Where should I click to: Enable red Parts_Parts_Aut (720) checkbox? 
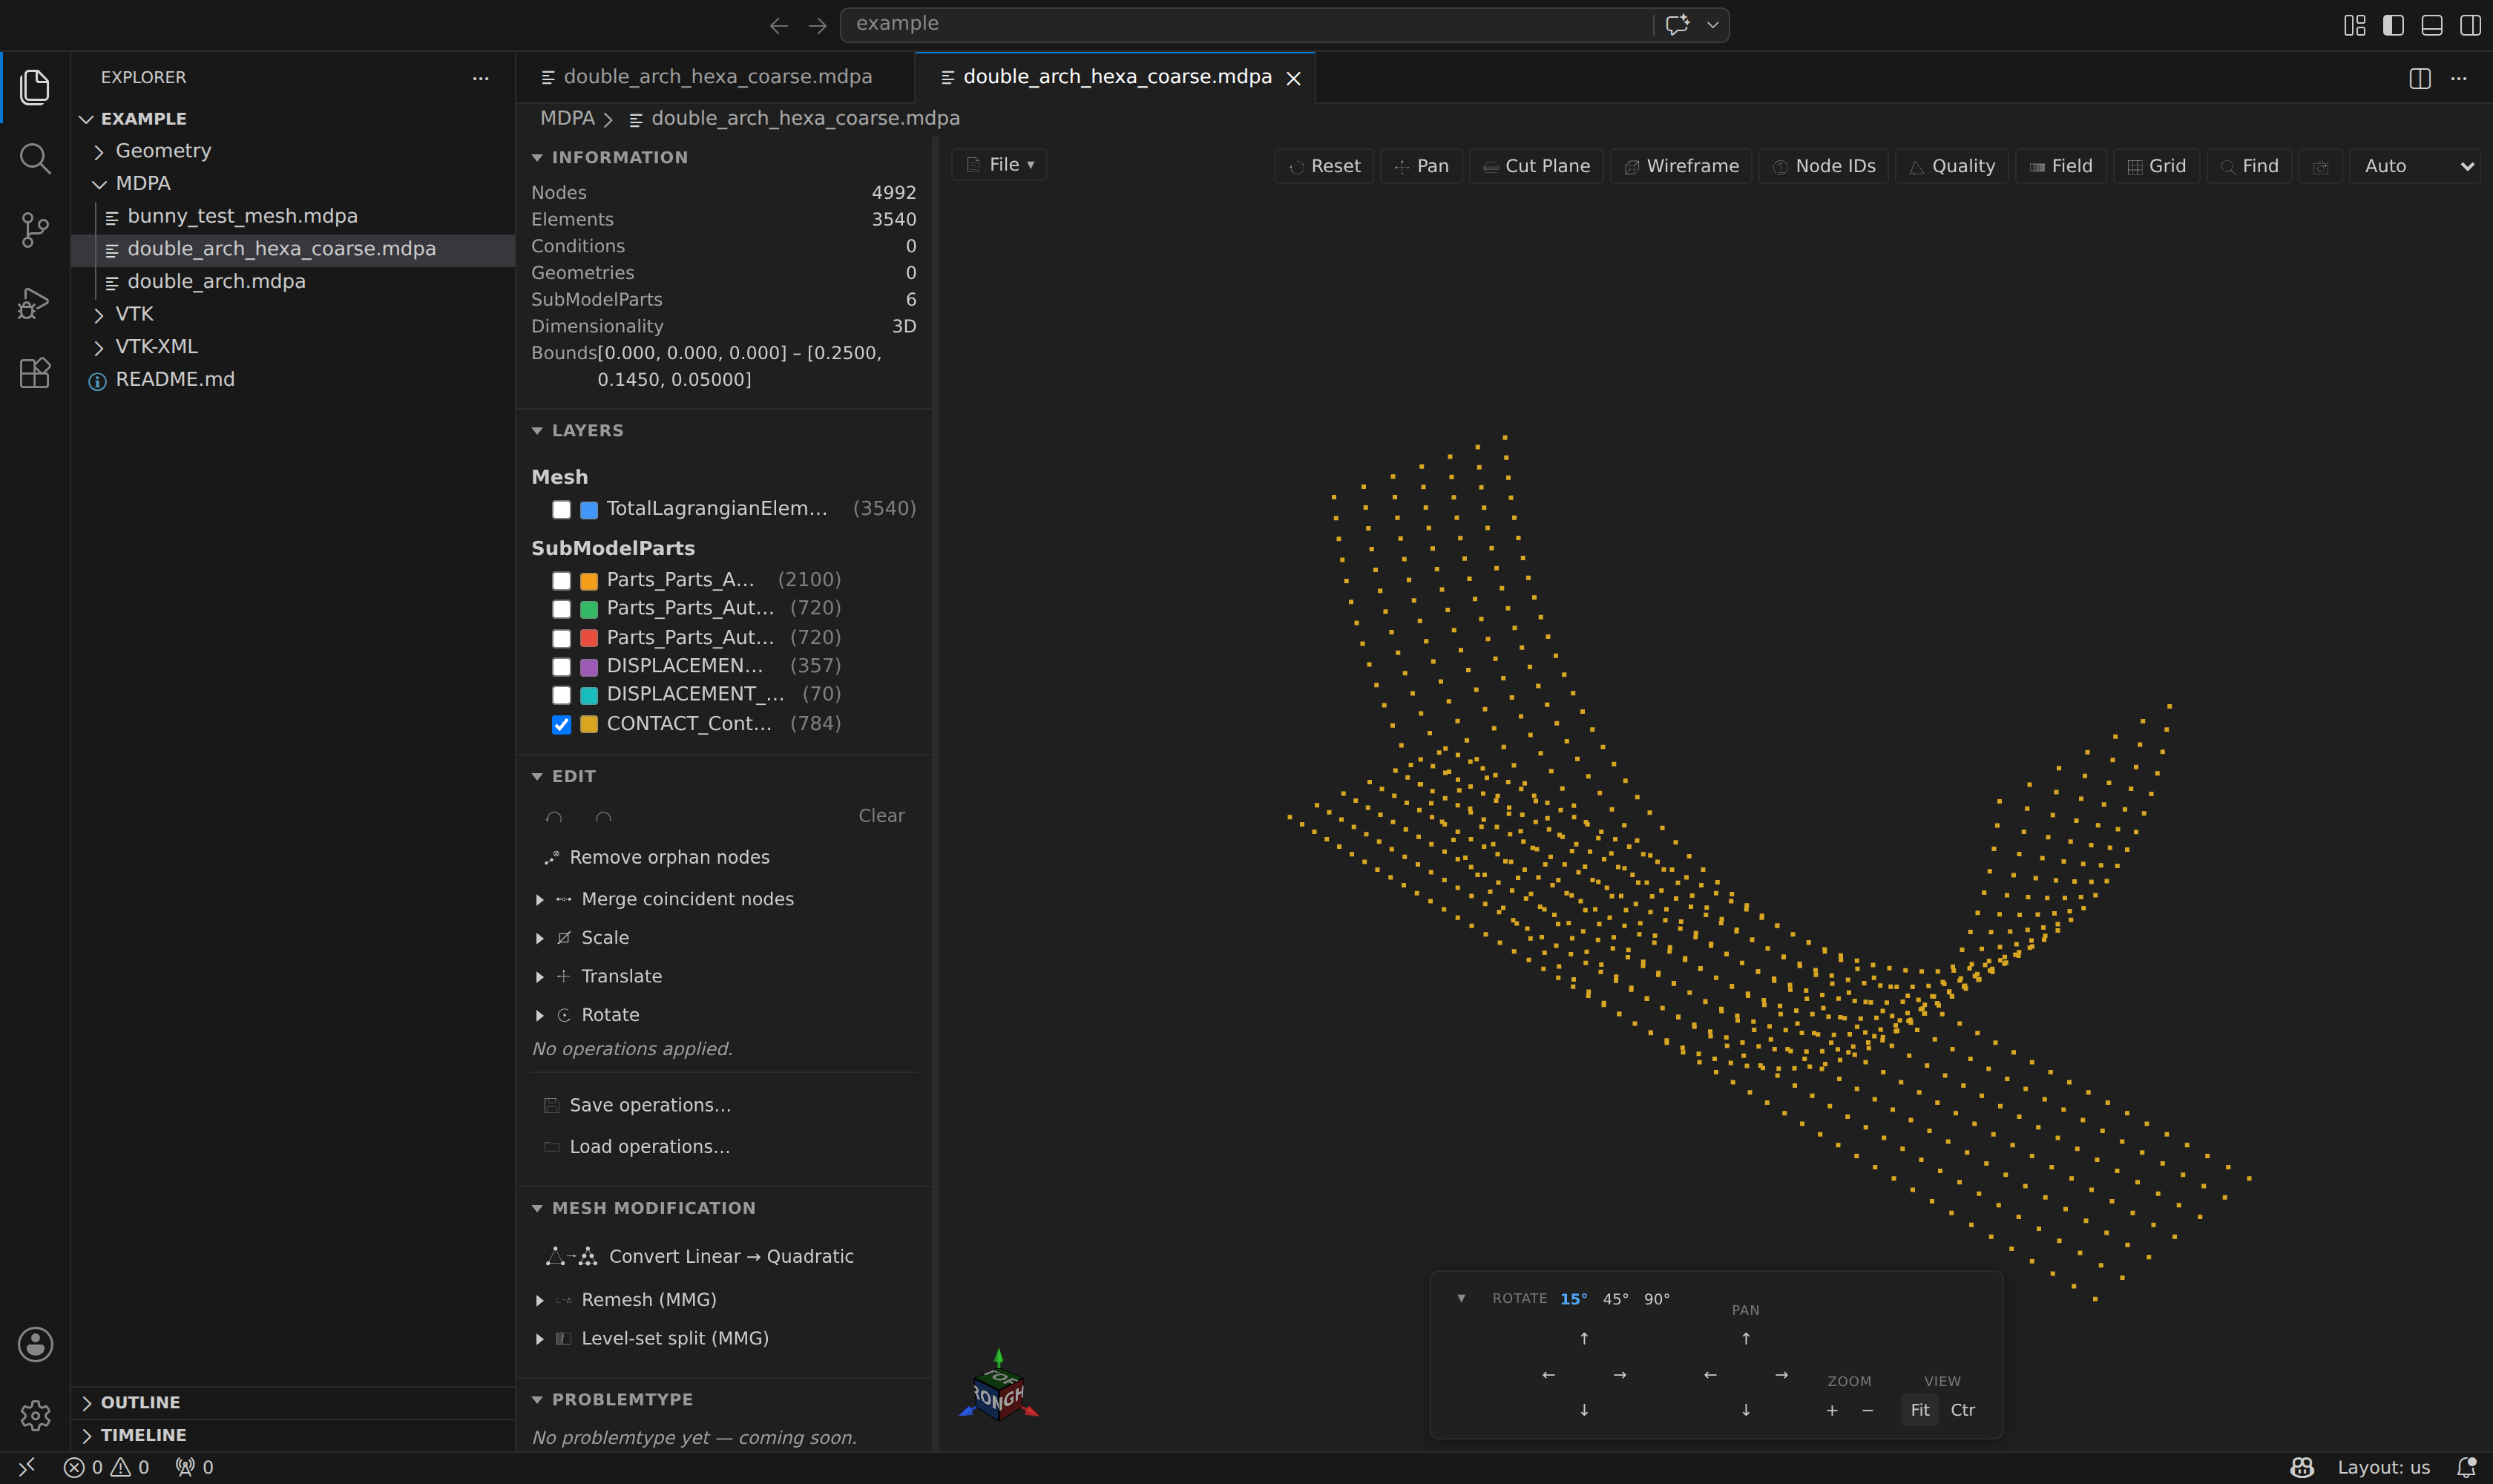click(562, 638)
